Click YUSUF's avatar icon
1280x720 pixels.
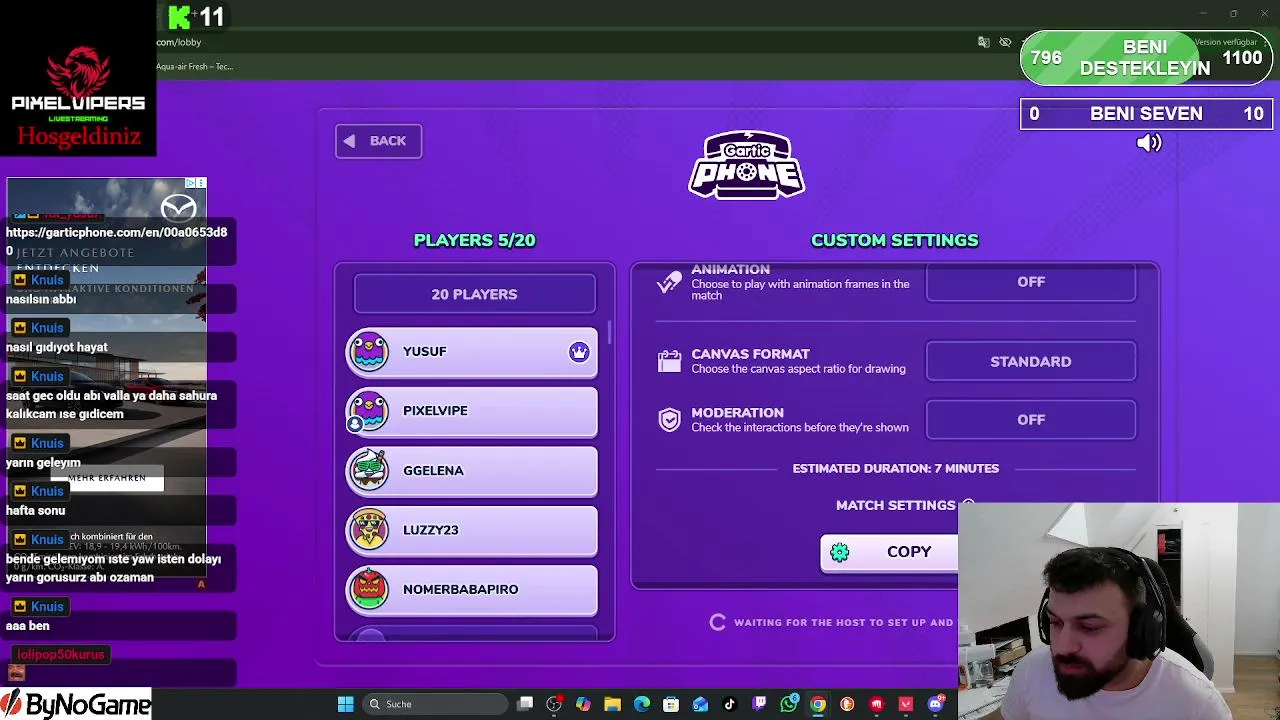(x=370, y=352)
